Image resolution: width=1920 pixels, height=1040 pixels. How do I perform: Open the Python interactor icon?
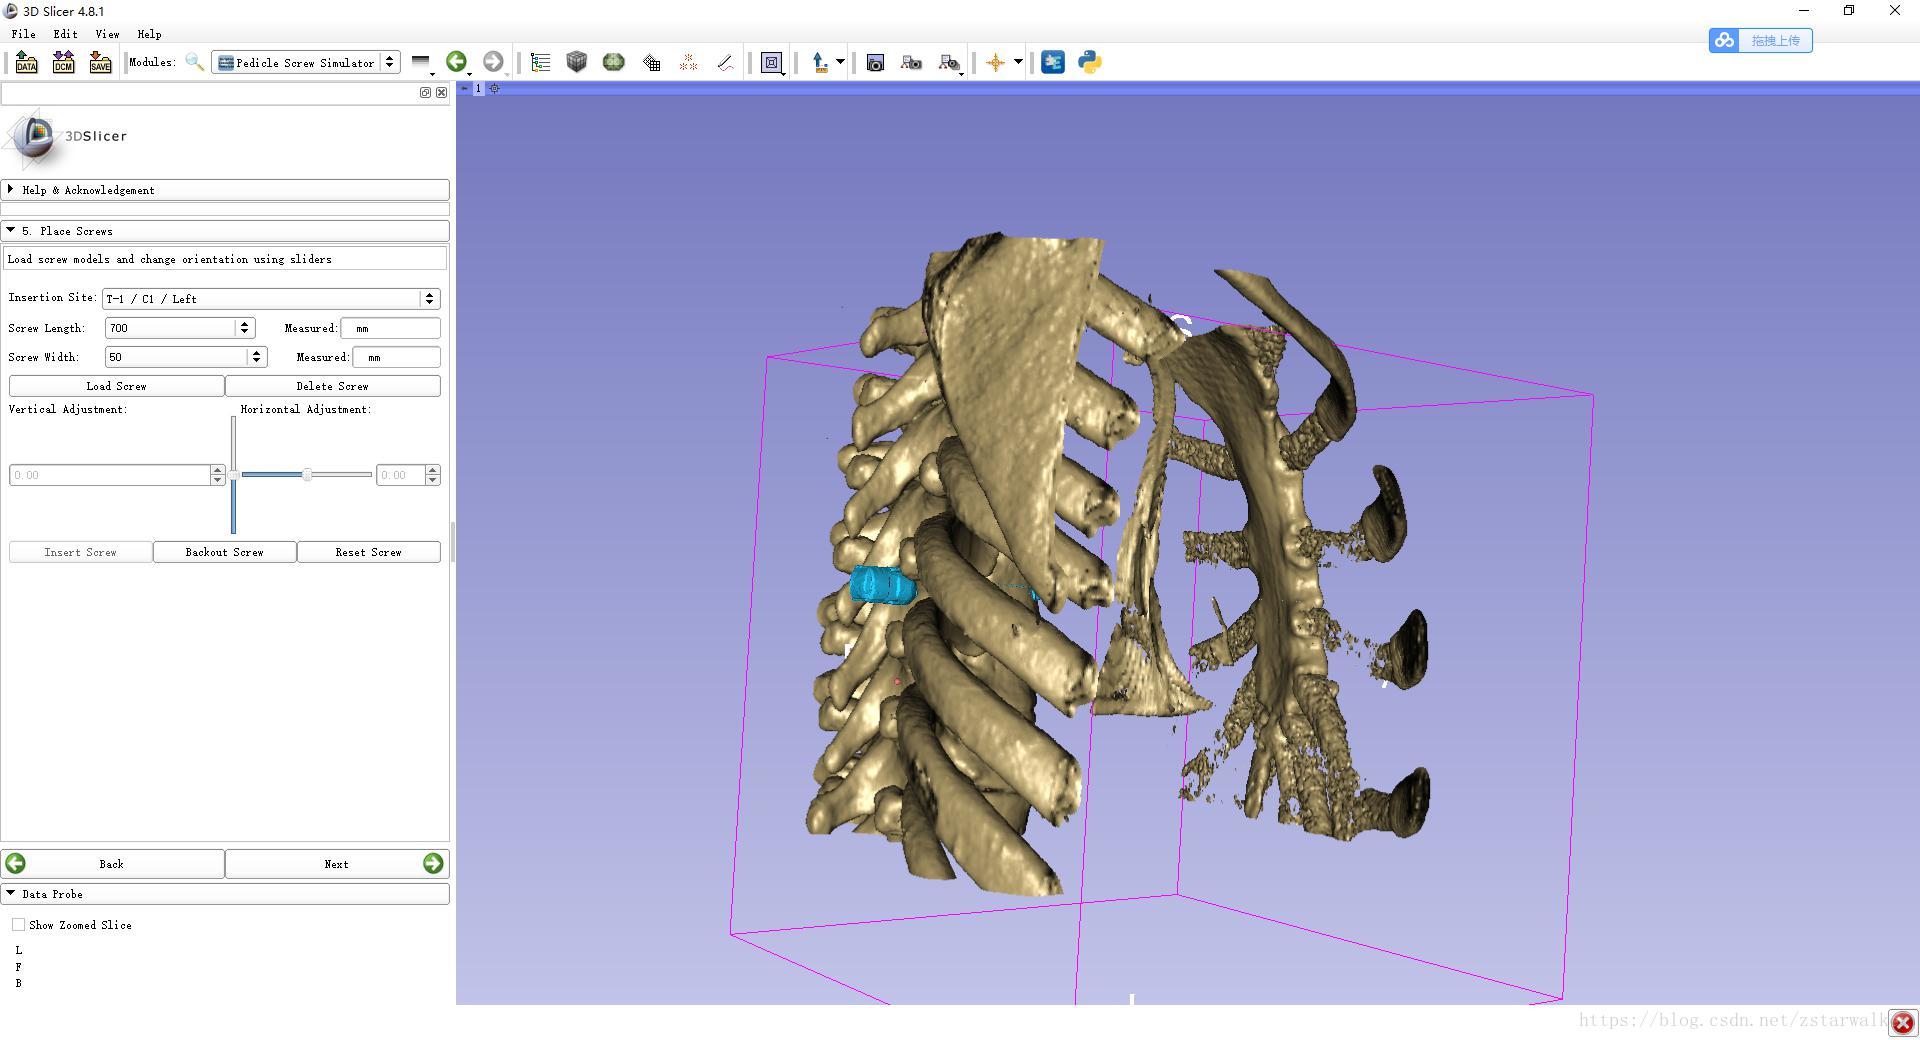pos(1090,62)
